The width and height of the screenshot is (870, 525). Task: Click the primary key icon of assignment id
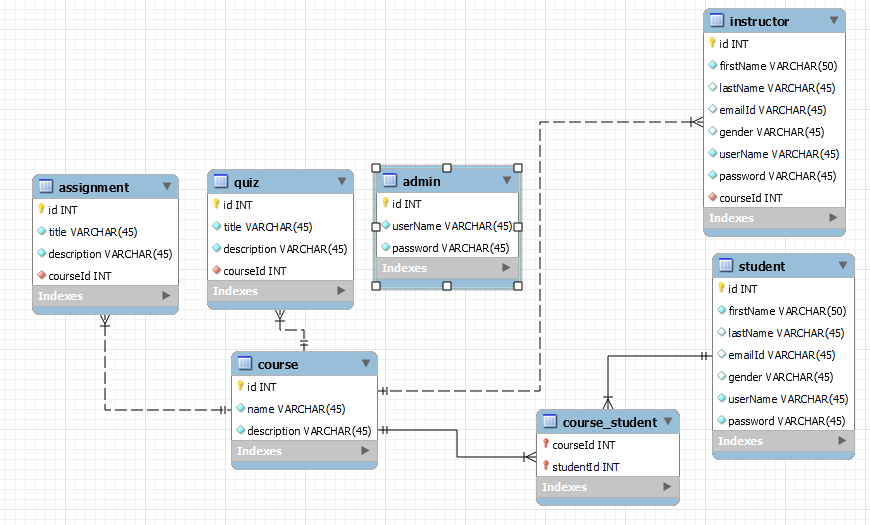(x=42, y=209)
